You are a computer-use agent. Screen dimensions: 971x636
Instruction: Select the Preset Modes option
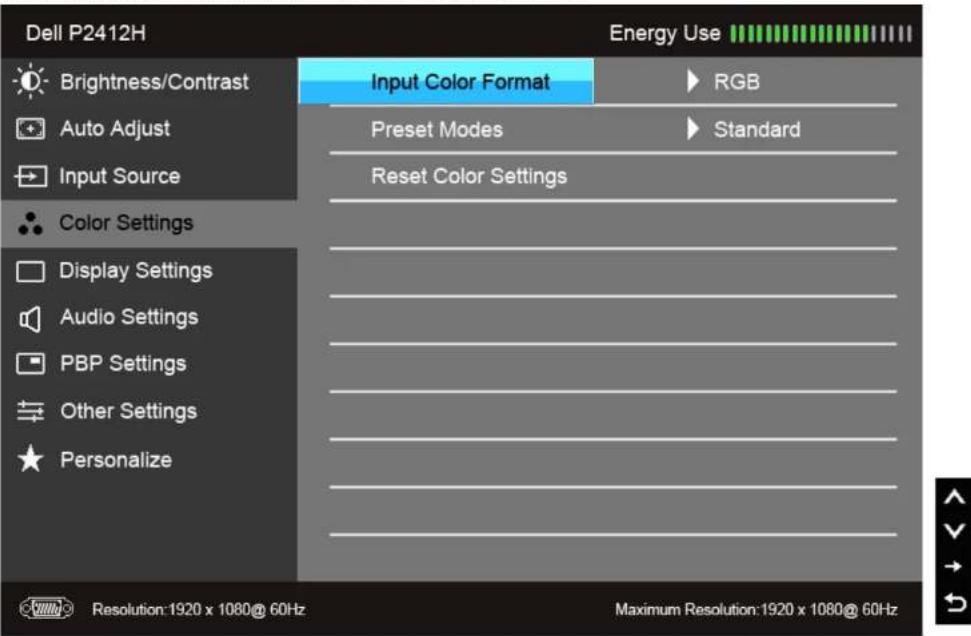pyautogui.click(x=437, y=129)
